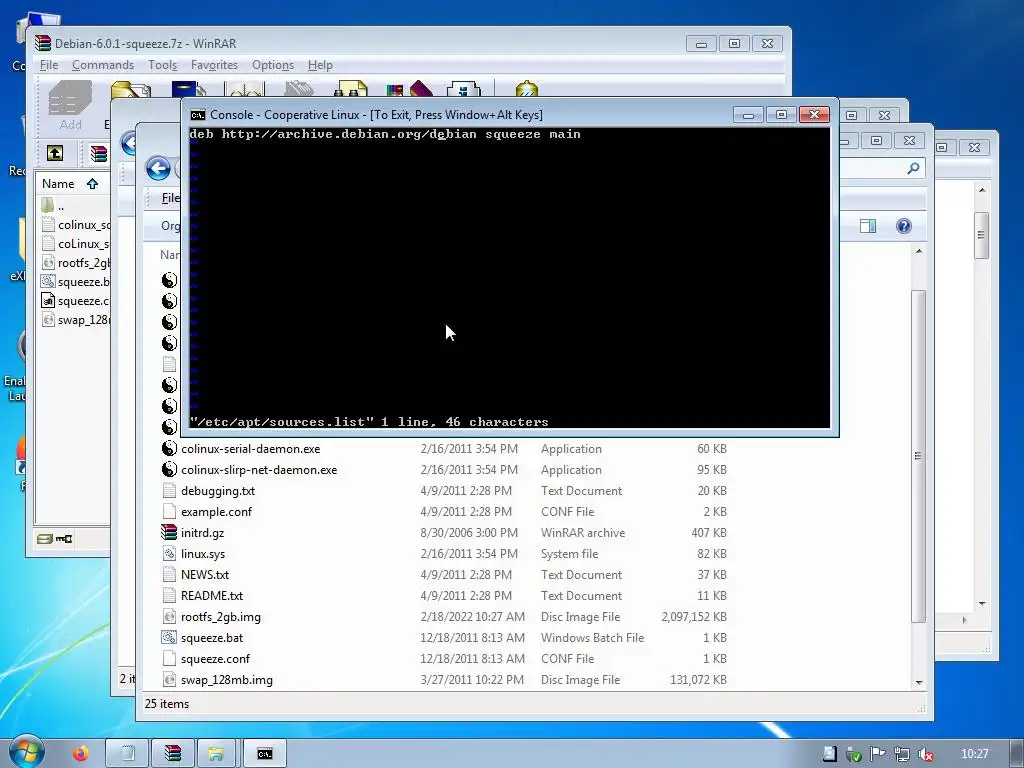Click the rootfs_2gb.img disc image icon in Explorer
This screenshot has height=768, width=1024.
[169, 616]
